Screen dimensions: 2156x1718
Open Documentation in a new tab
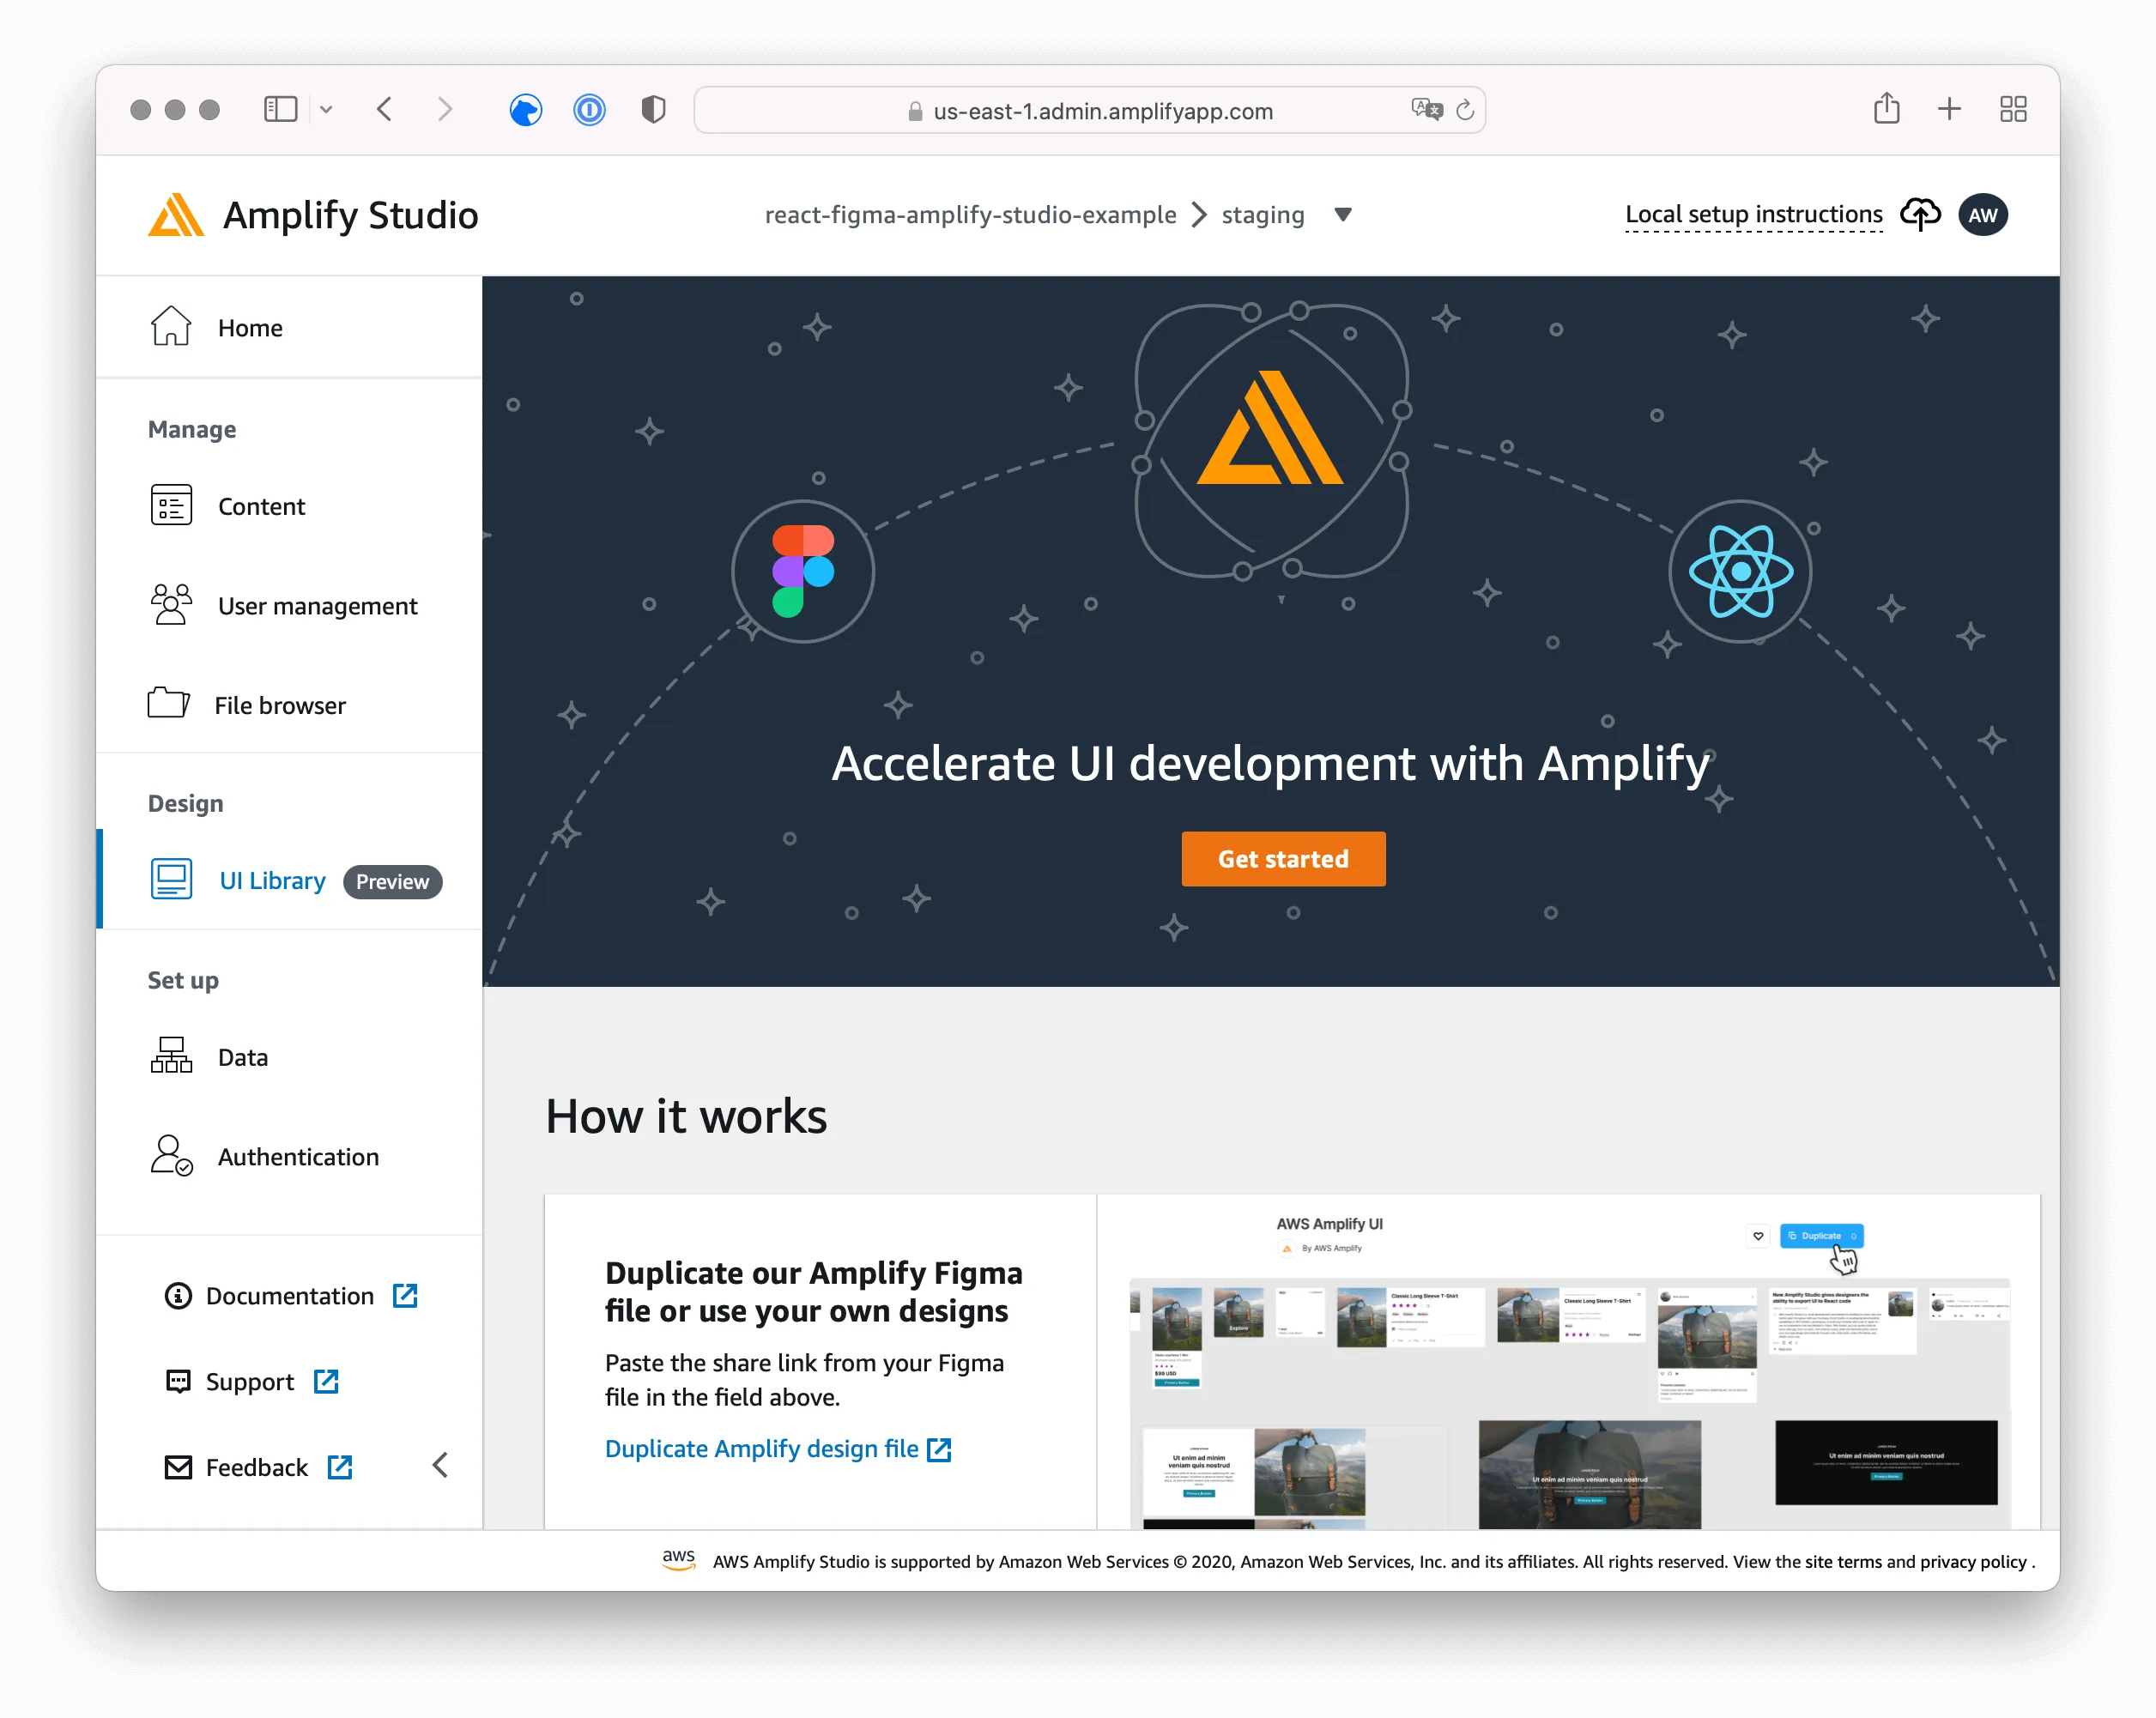click(x=289, y=1295)
